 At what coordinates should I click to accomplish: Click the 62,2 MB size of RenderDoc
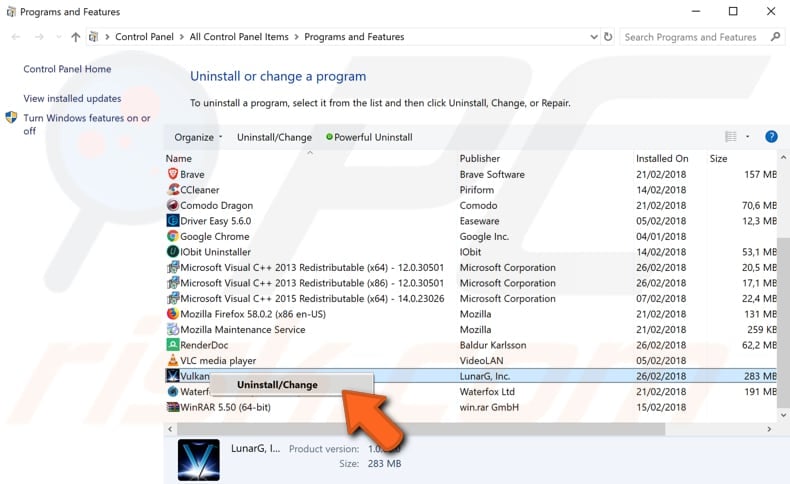(x=759, y=345)
